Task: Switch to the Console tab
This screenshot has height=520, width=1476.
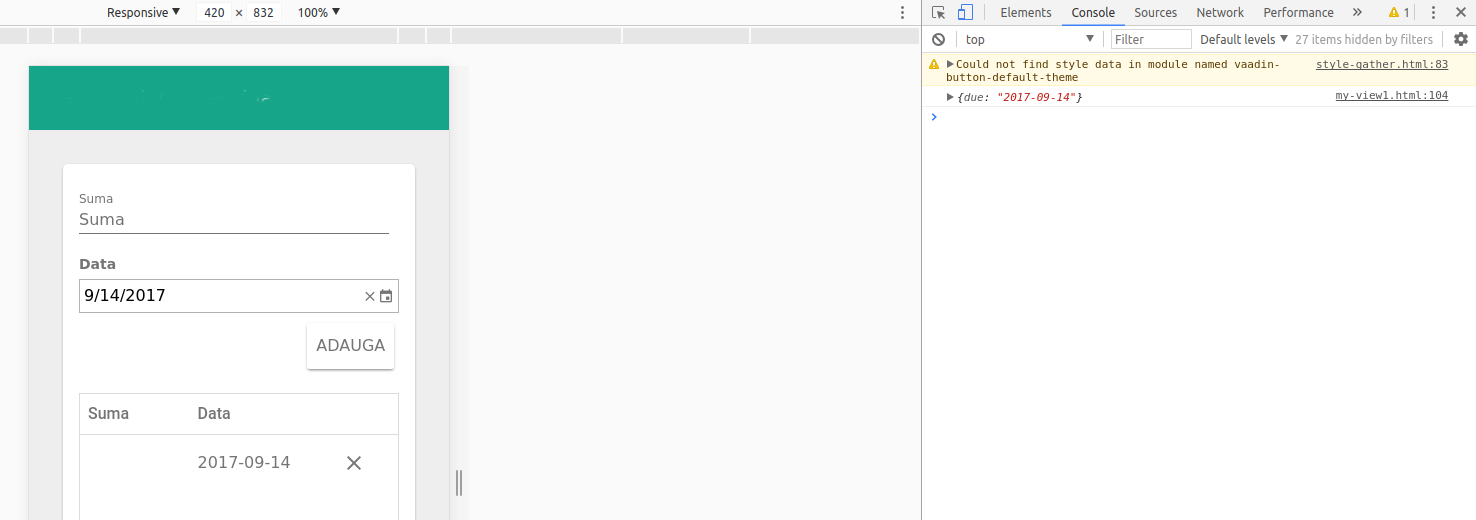Action: click(x=1093, y=13)
